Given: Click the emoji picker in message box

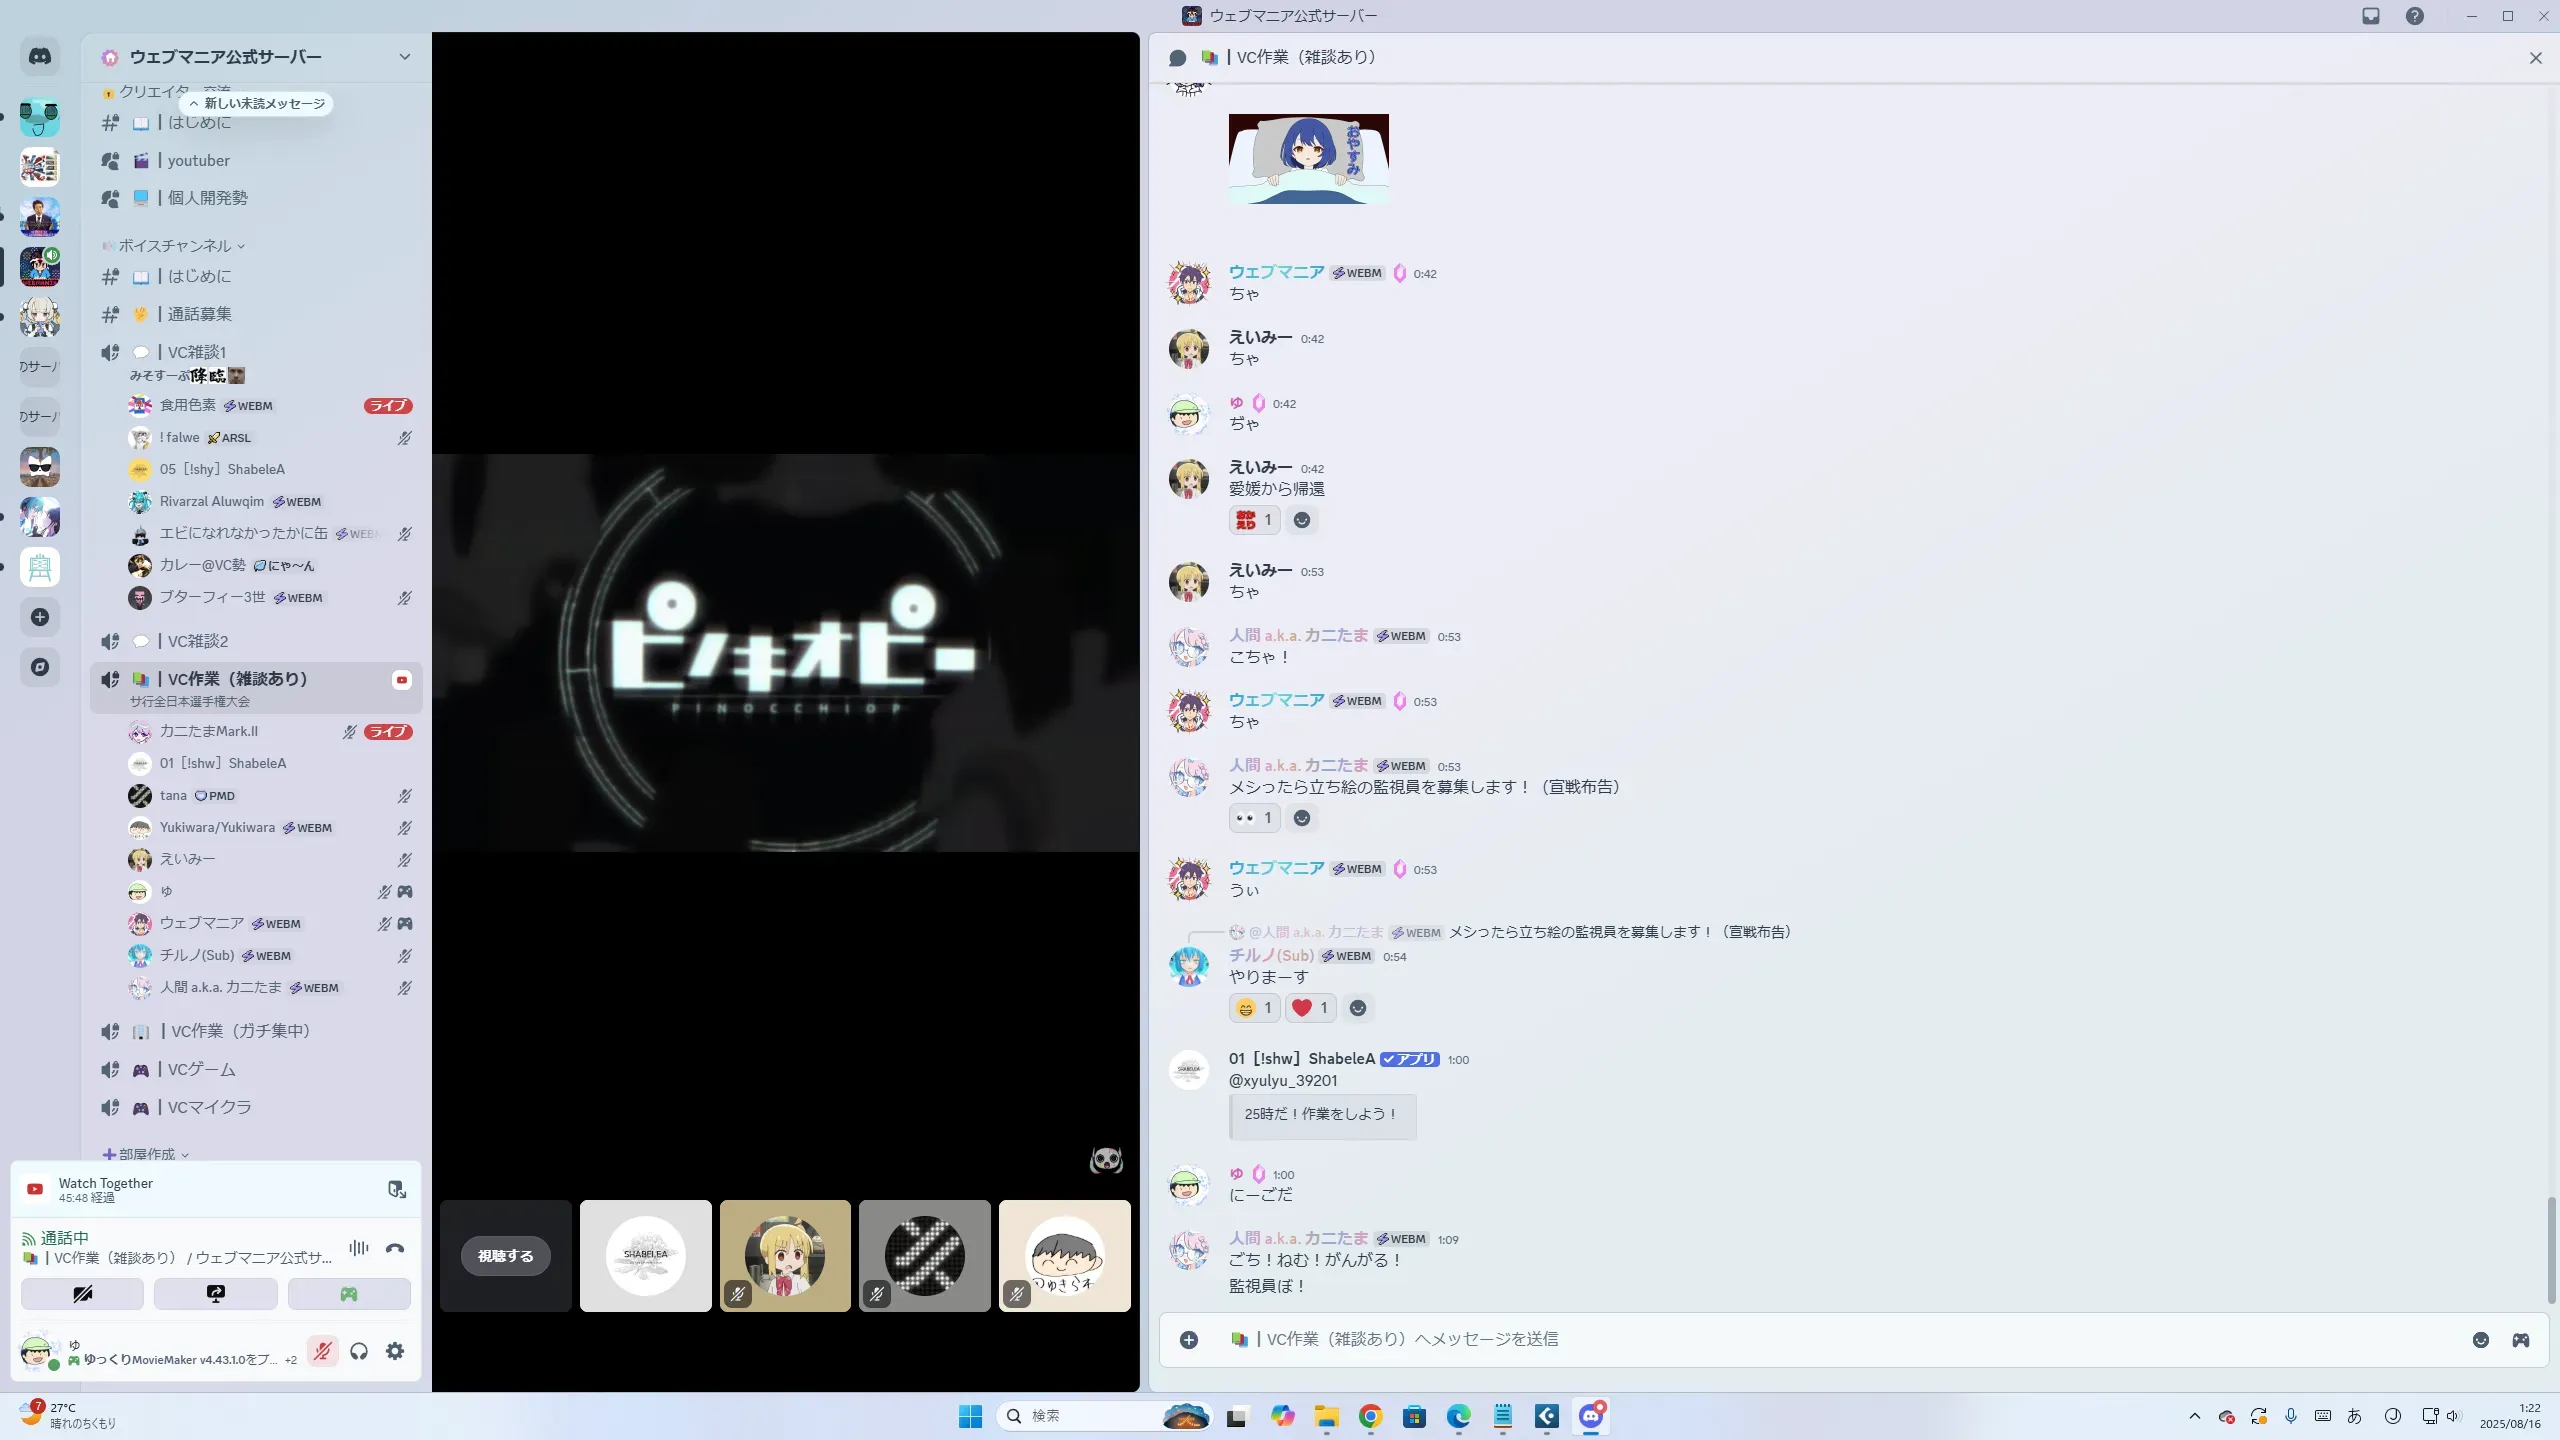Looking at the screenshot, I should point(2480,1340).
